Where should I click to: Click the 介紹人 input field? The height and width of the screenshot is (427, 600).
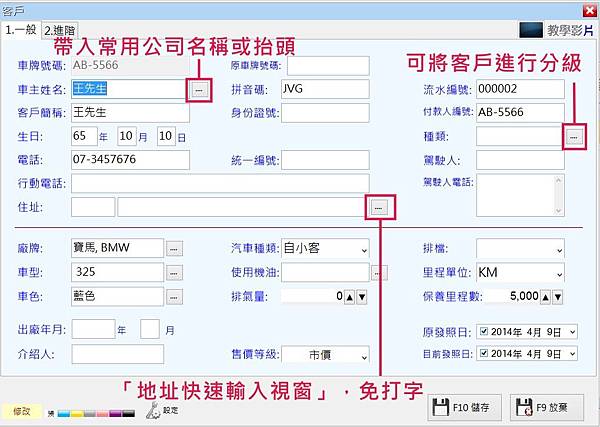[117, 354]
